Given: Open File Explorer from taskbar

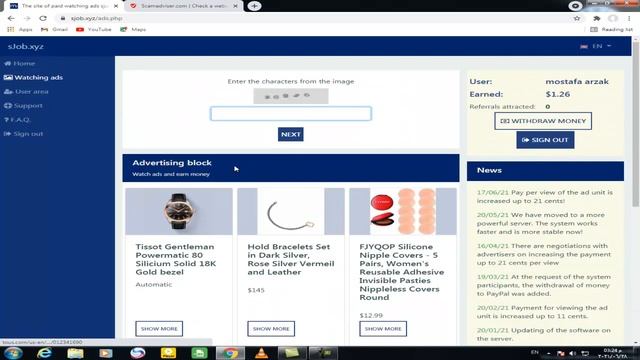Looking at the screenshot, I should pyautogui.click(x=75, y=353).
